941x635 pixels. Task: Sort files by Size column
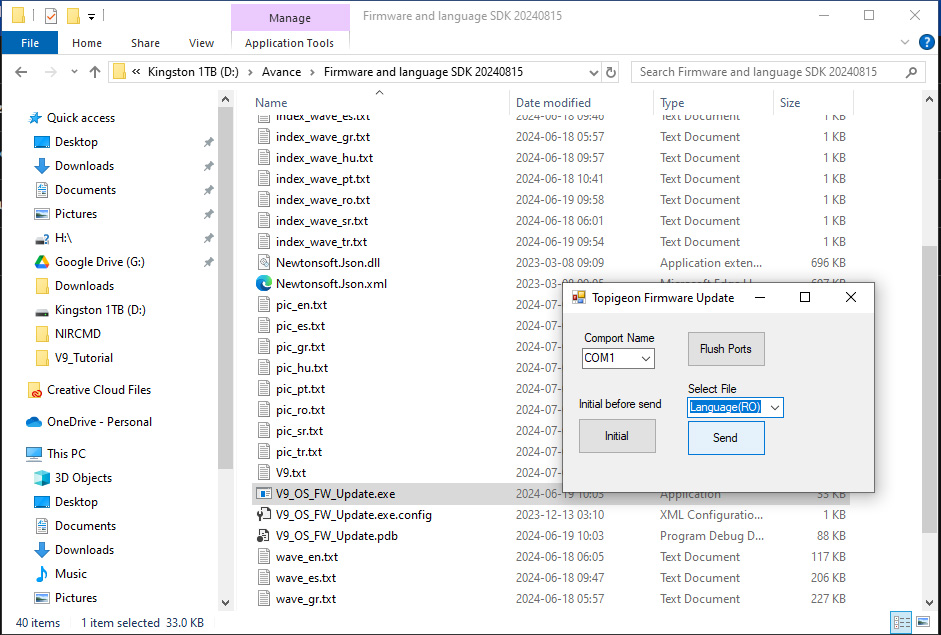[x=790, y=103]
